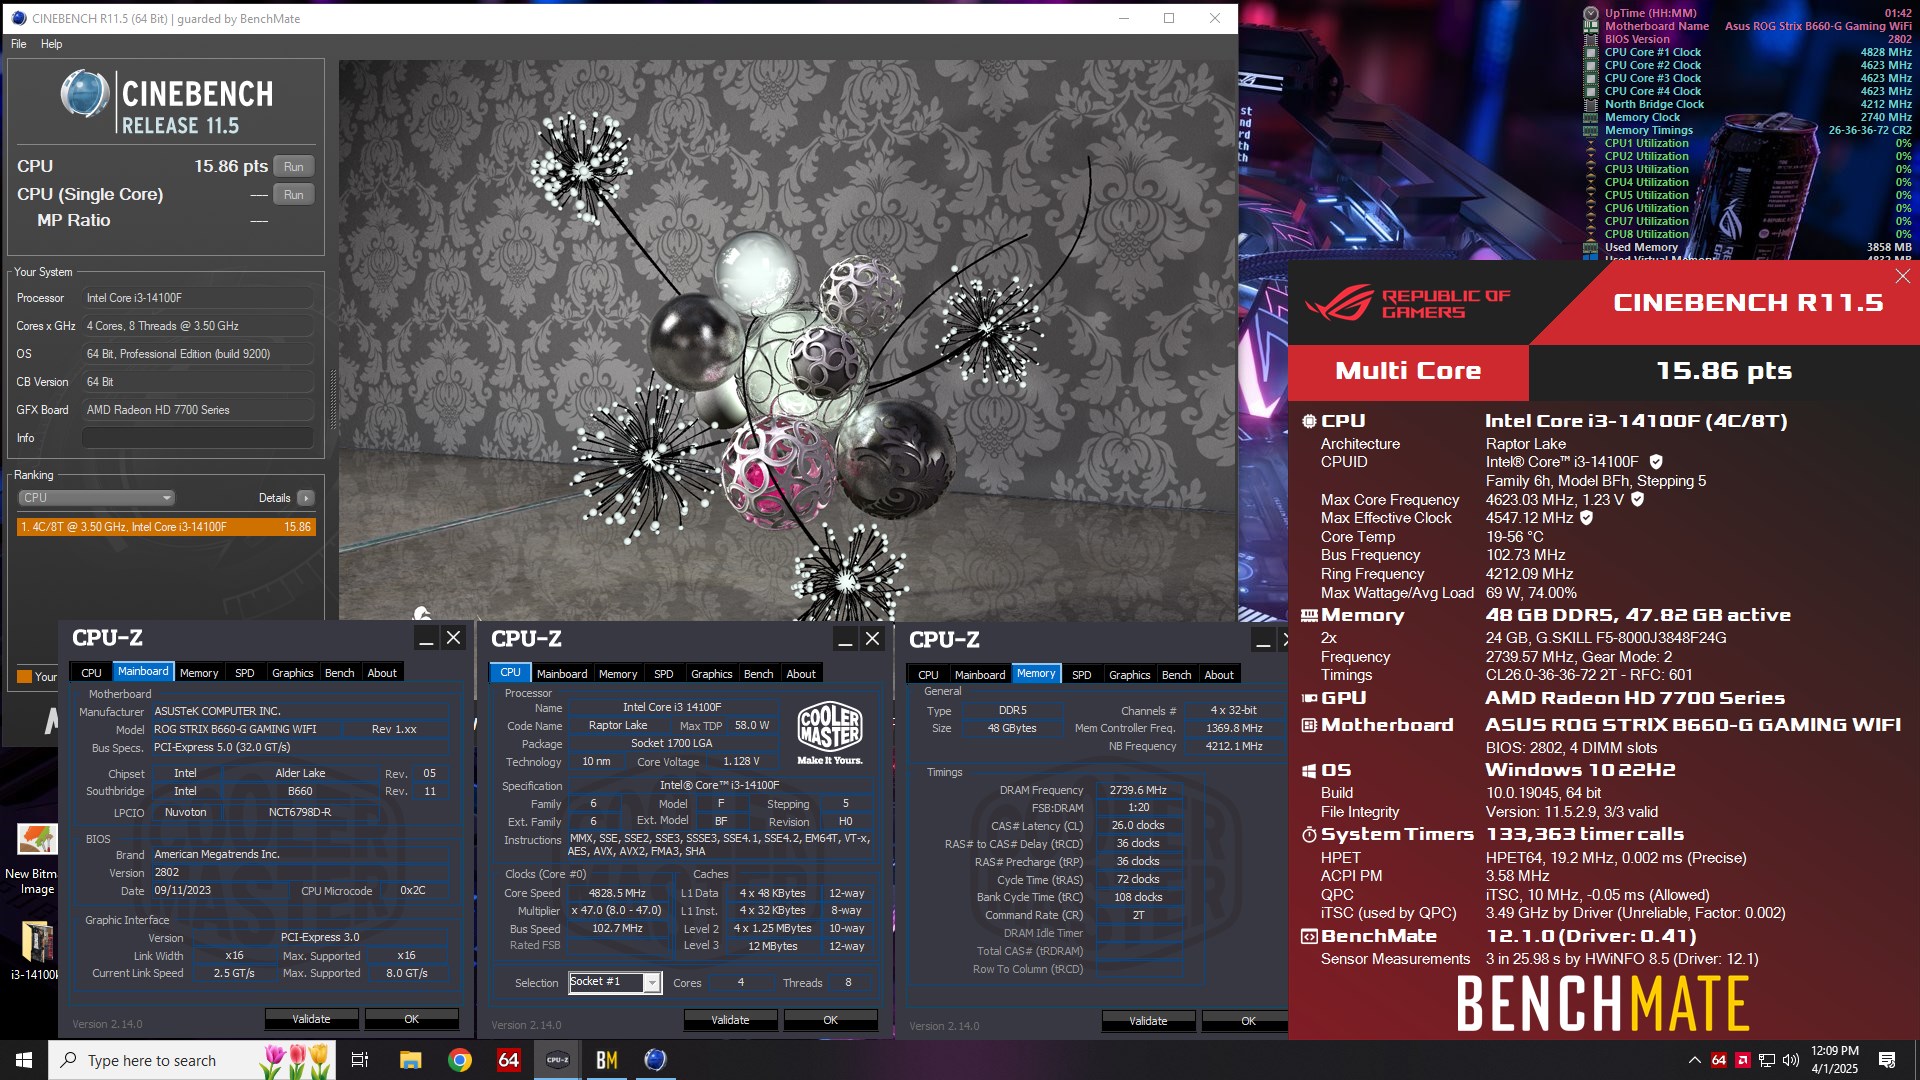Viewport: 1920px width, 1080px height.
Task: Open Mainboard tab in the Memory CPU-Z window
Action: 980,675
